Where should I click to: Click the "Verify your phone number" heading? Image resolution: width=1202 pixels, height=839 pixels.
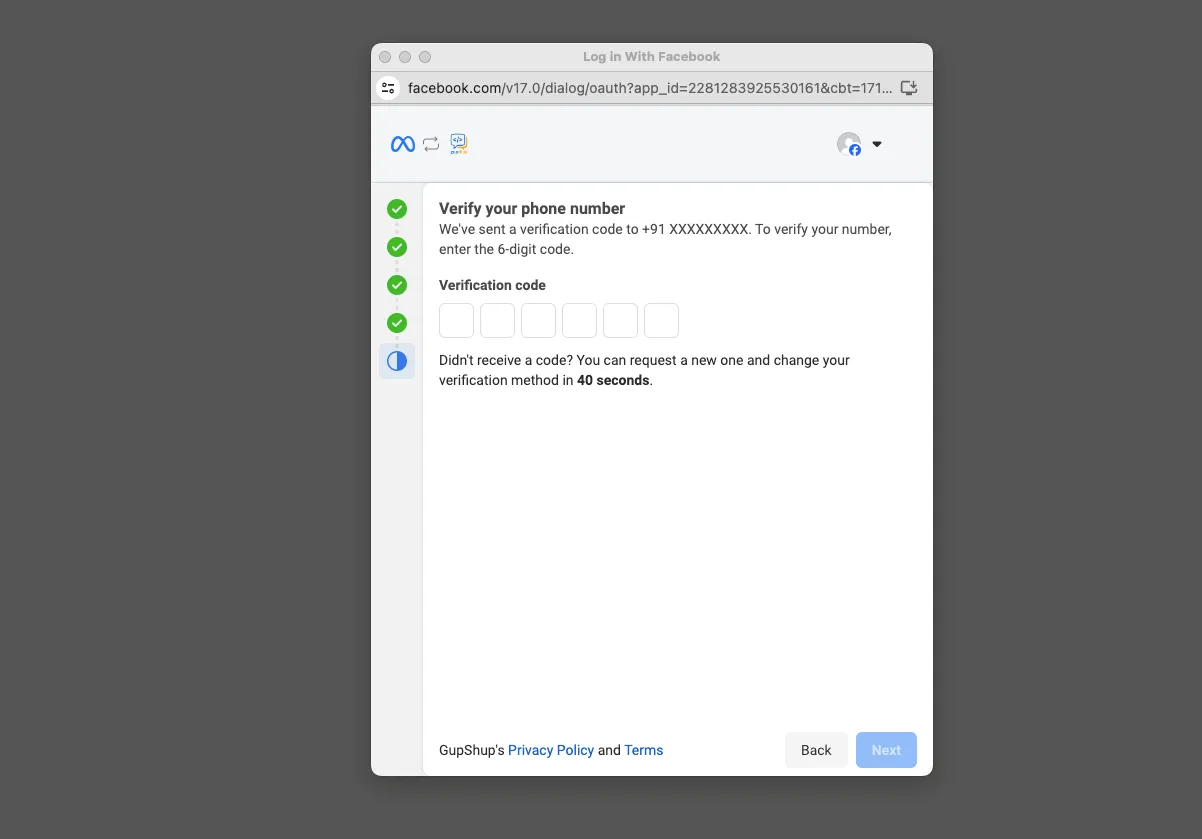[x=532, y=209]
